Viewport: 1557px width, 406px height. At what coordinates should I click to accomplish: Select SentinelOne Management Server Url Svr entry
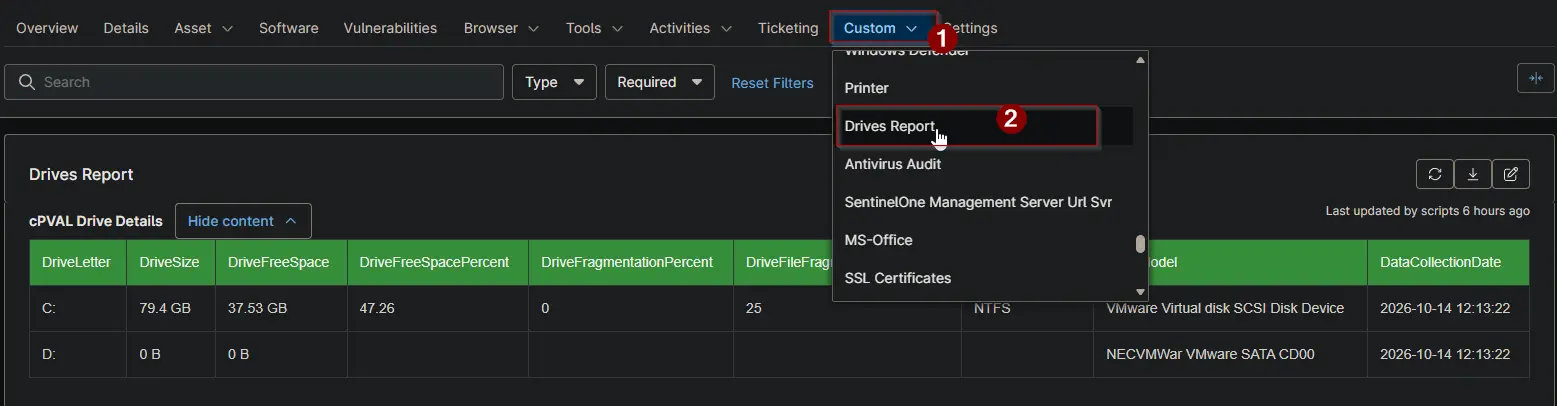[983, 202]
